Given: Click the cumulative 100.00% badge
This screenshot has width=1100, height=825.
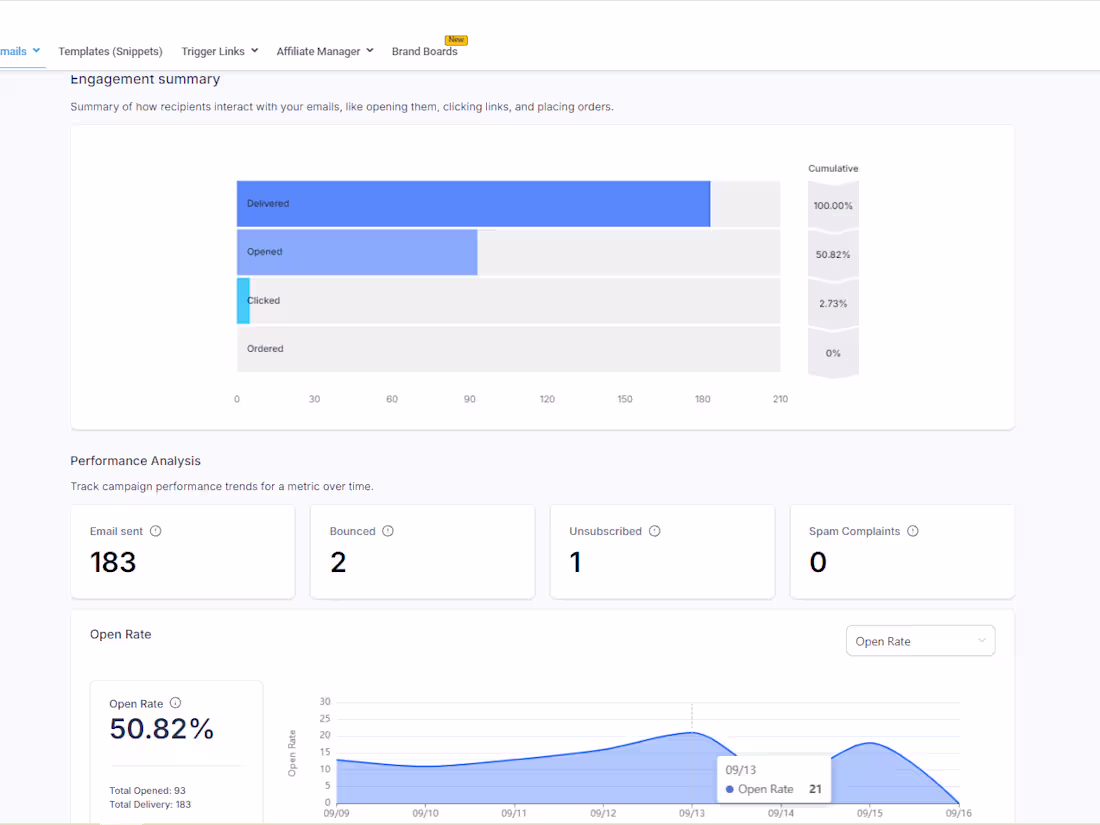Looking at the screenshot, I should point(833,205).
